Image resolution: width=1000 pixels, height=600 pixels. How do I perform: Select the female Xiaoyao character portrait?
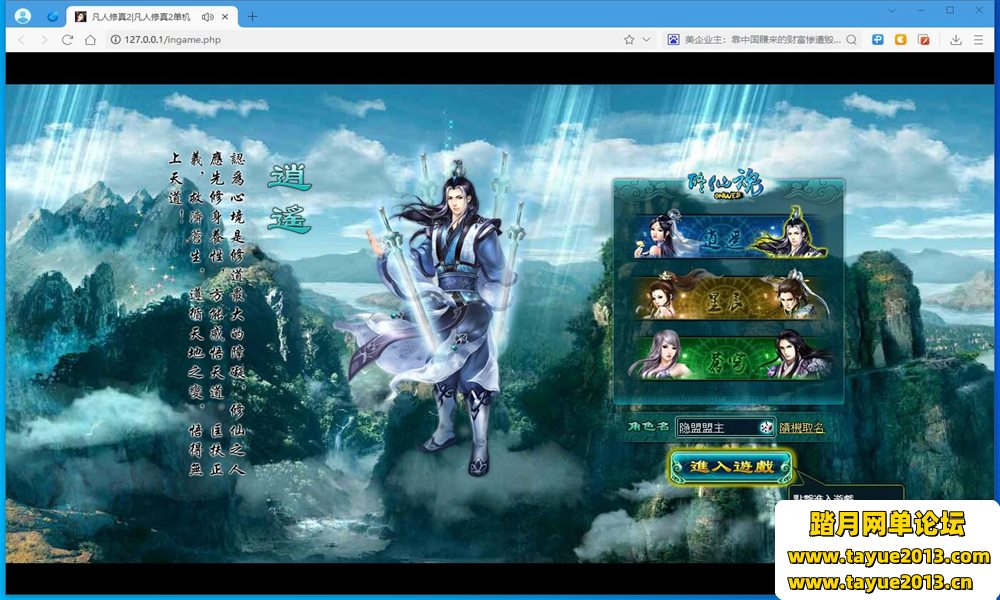pyautogui.click(x=665, y=234)
